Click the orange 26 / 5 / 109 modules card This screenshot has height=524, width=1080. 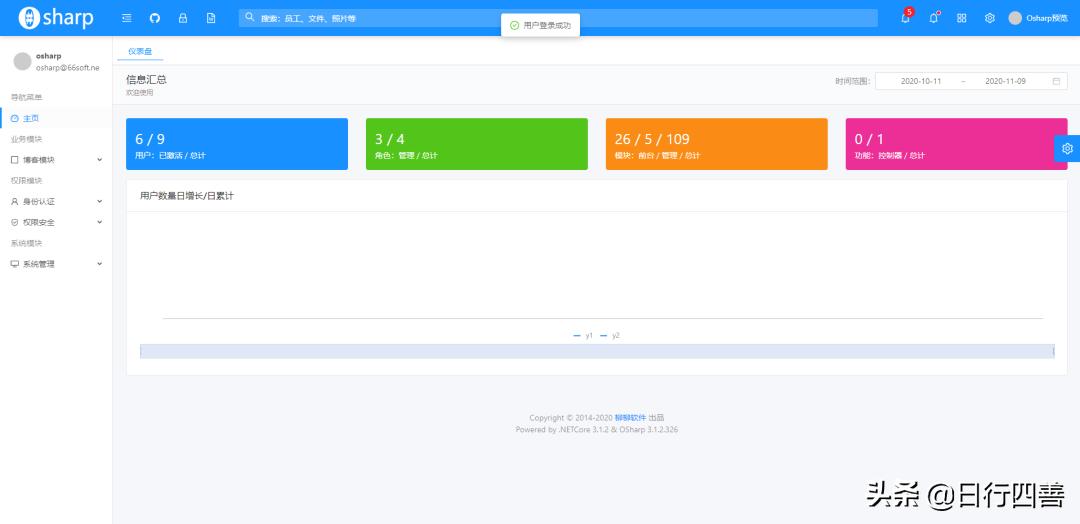point(716,144)
